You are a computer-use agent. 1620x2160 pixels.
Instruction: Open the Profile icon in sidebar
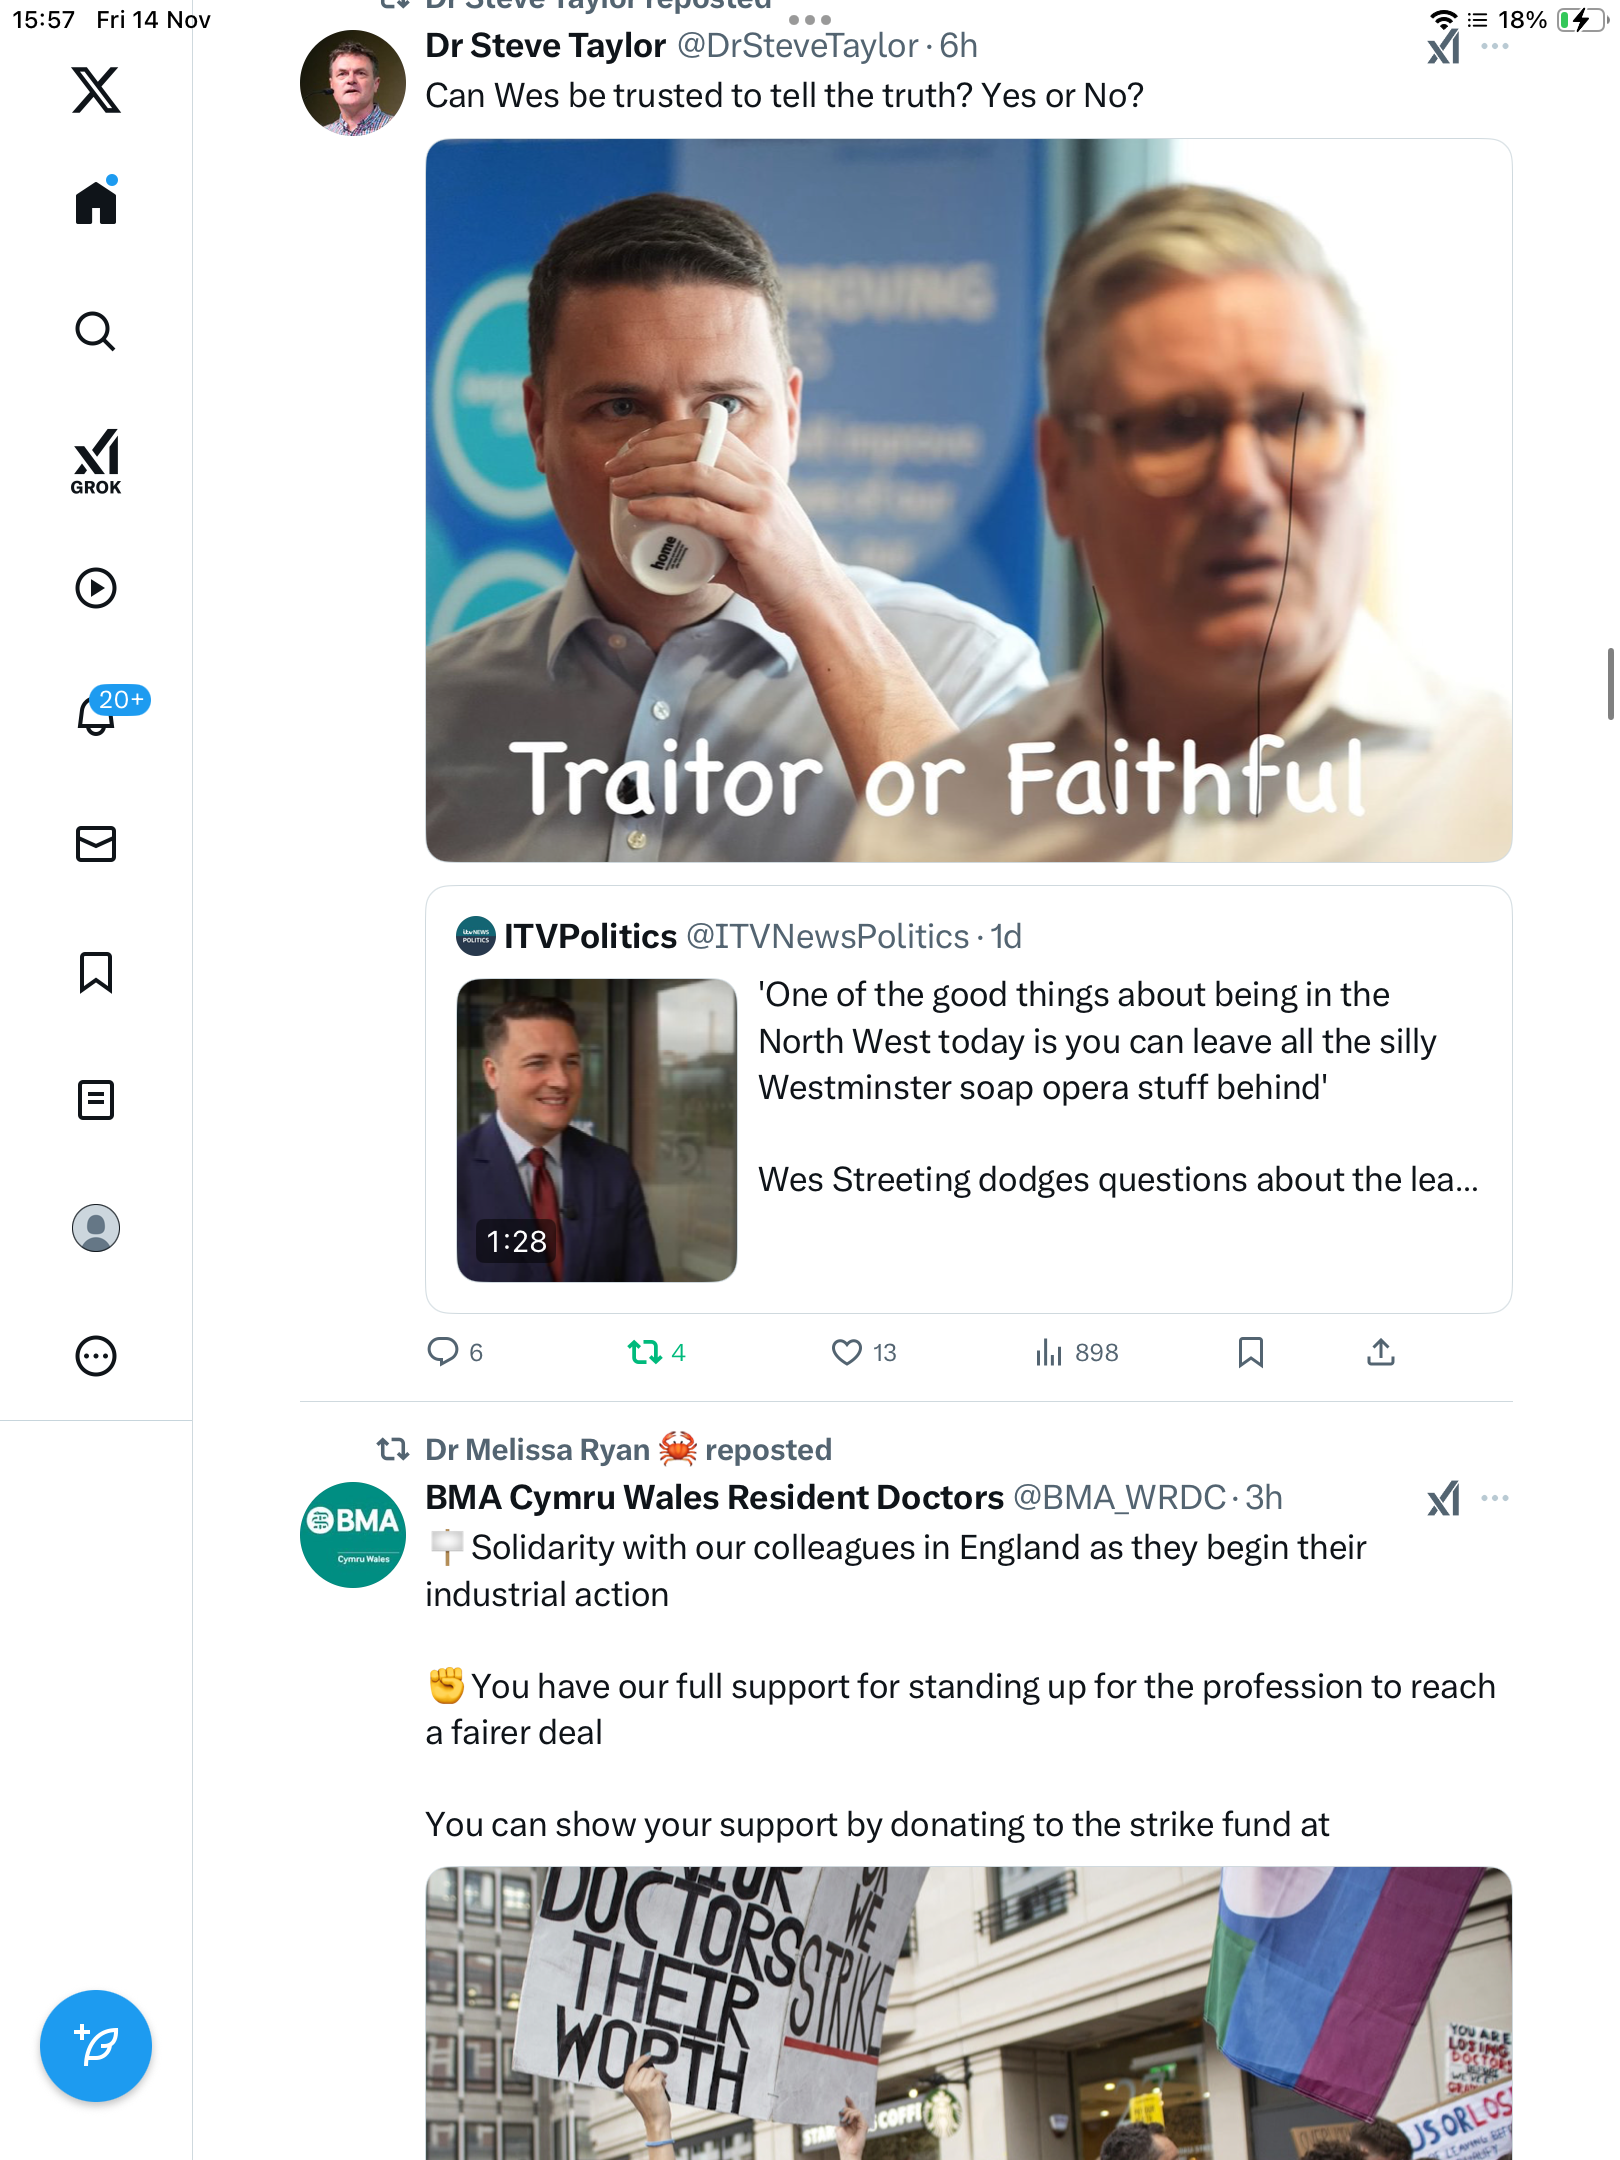[96, 1228]
